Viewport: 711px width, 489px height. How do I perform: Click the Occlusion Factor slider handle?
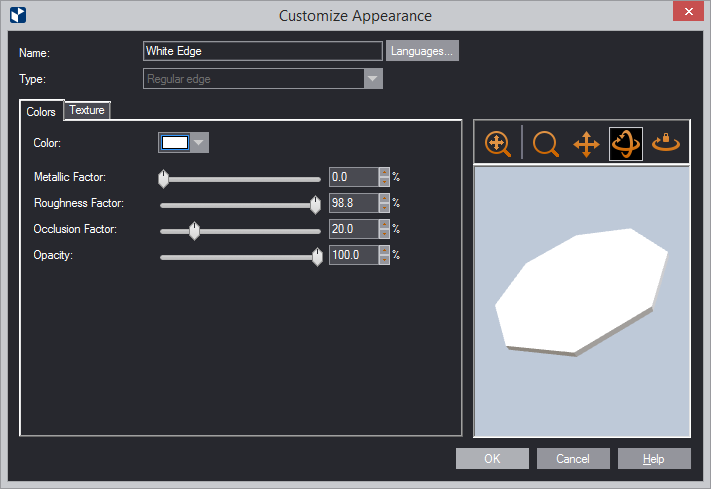point(194,231)
